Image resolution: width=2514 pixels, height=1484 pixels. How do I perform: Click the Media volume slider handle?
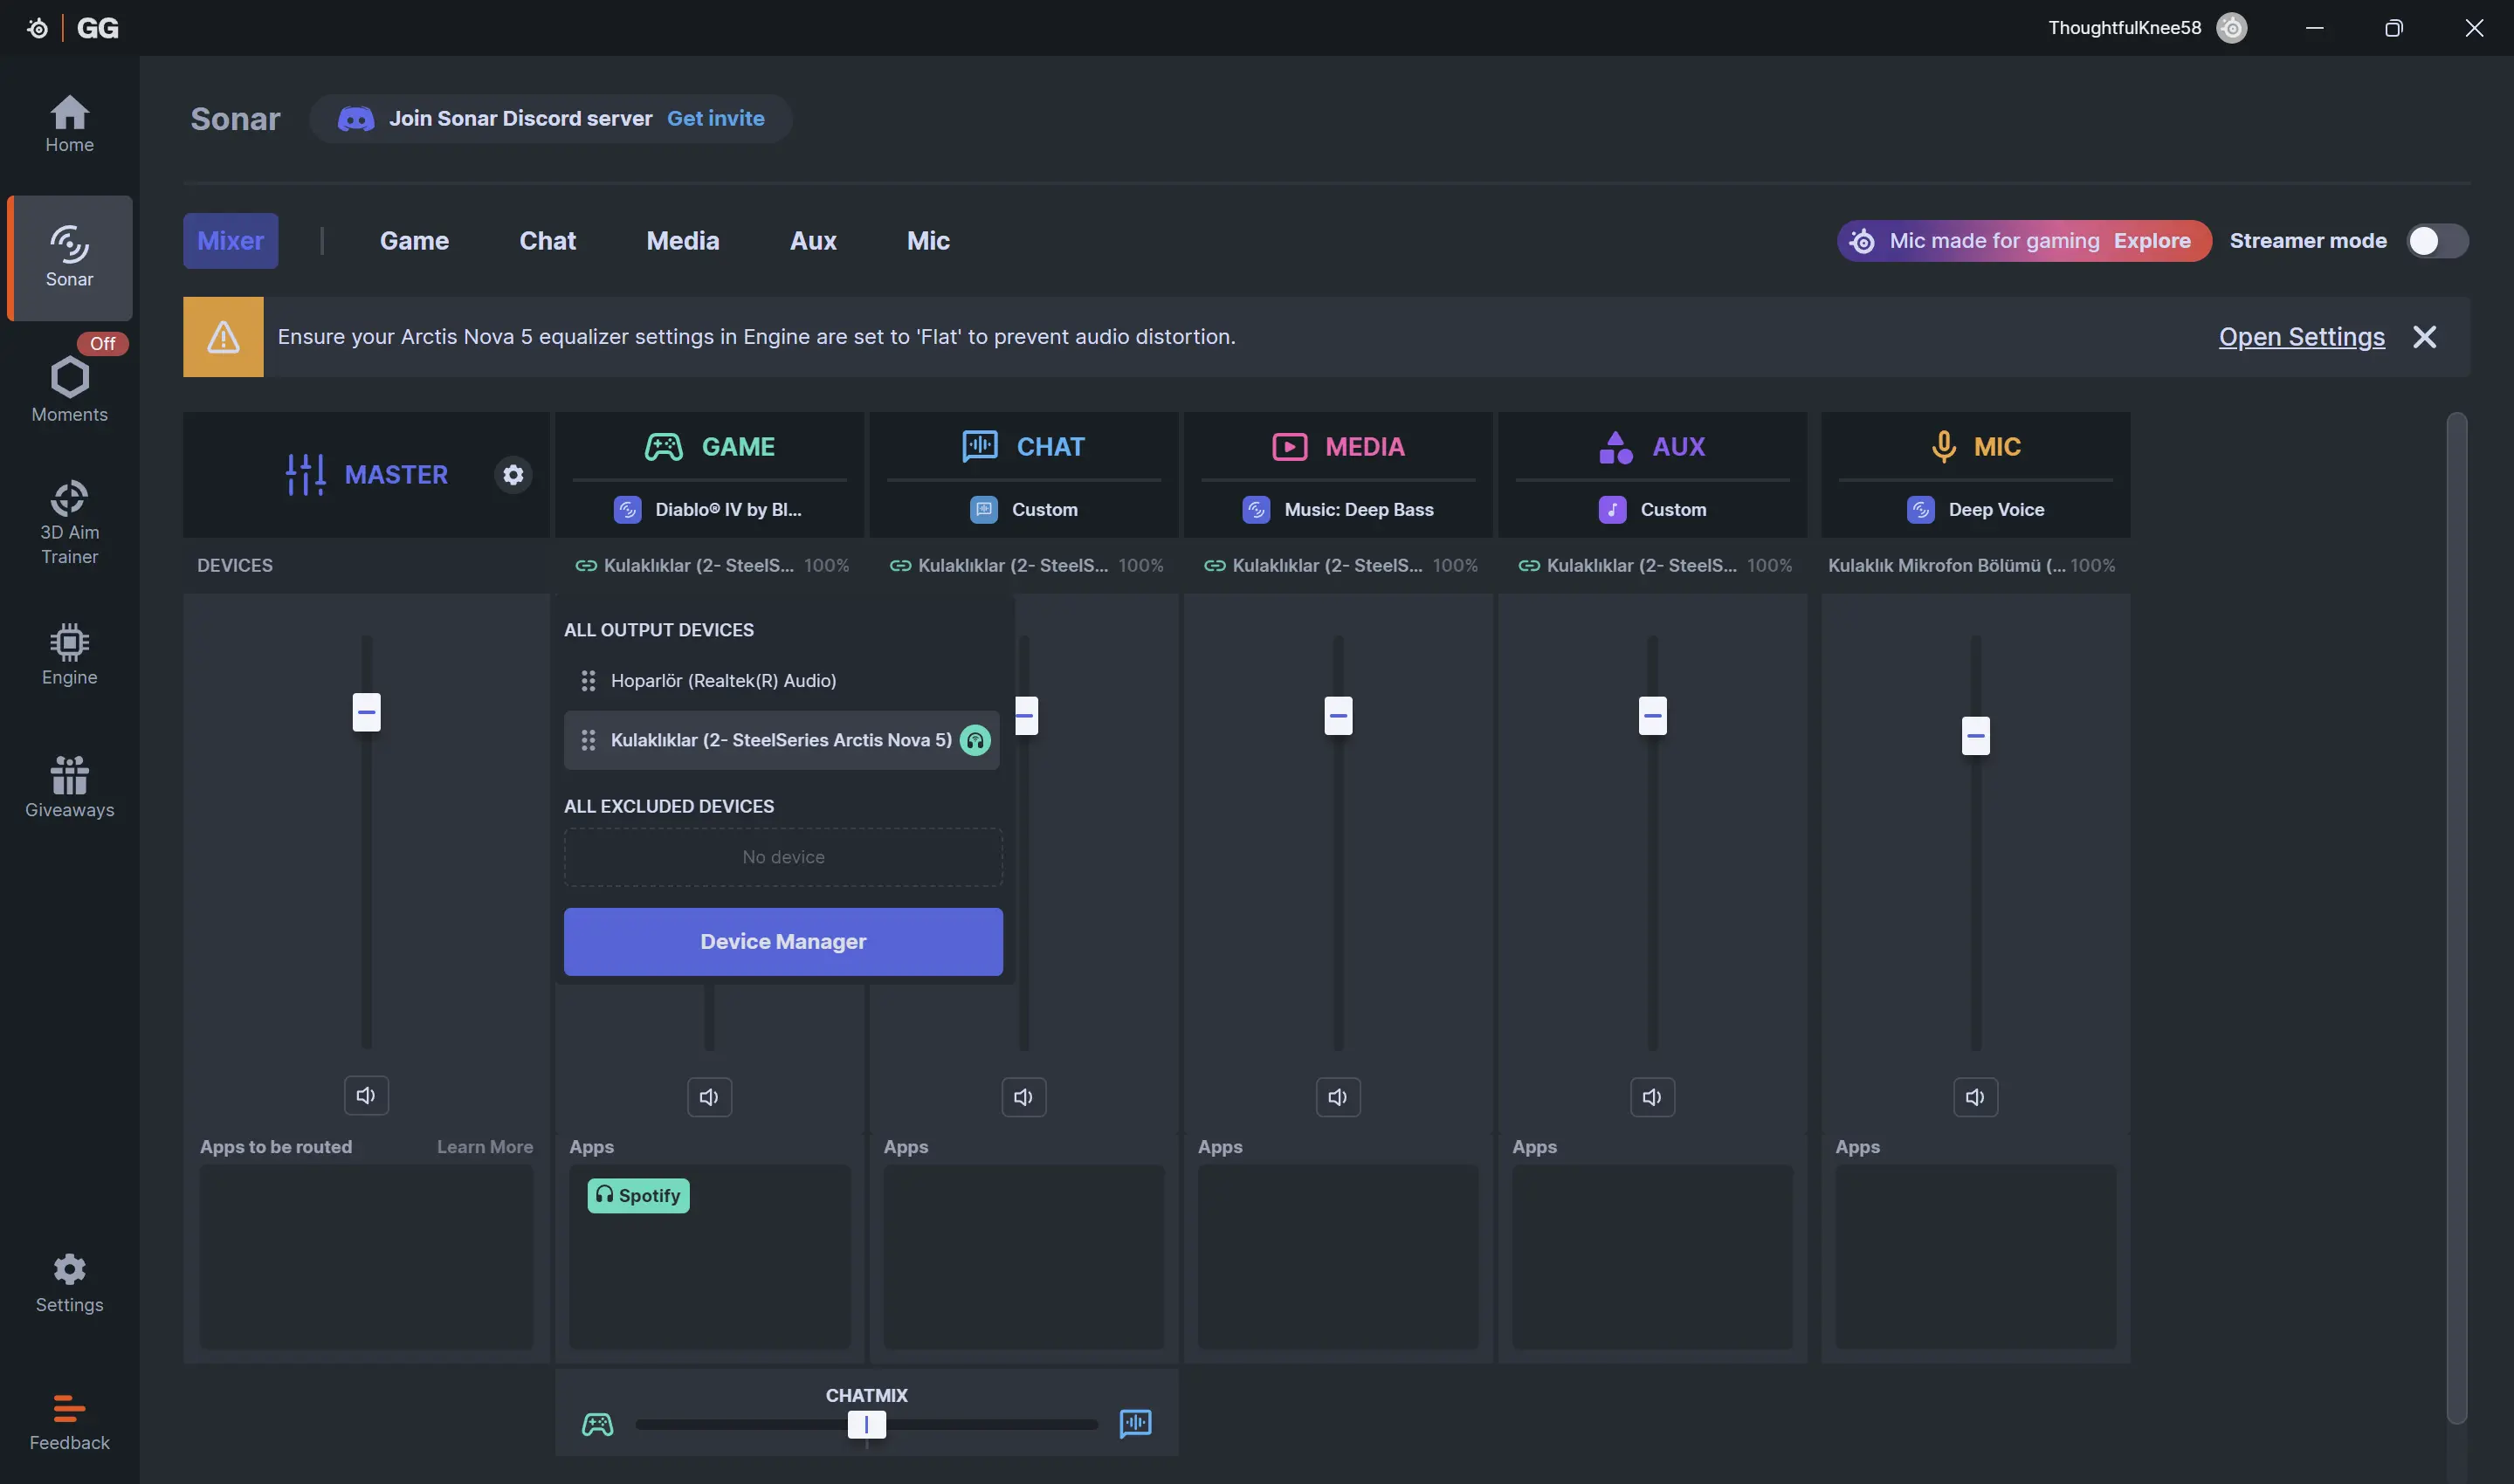point(1338,716)
